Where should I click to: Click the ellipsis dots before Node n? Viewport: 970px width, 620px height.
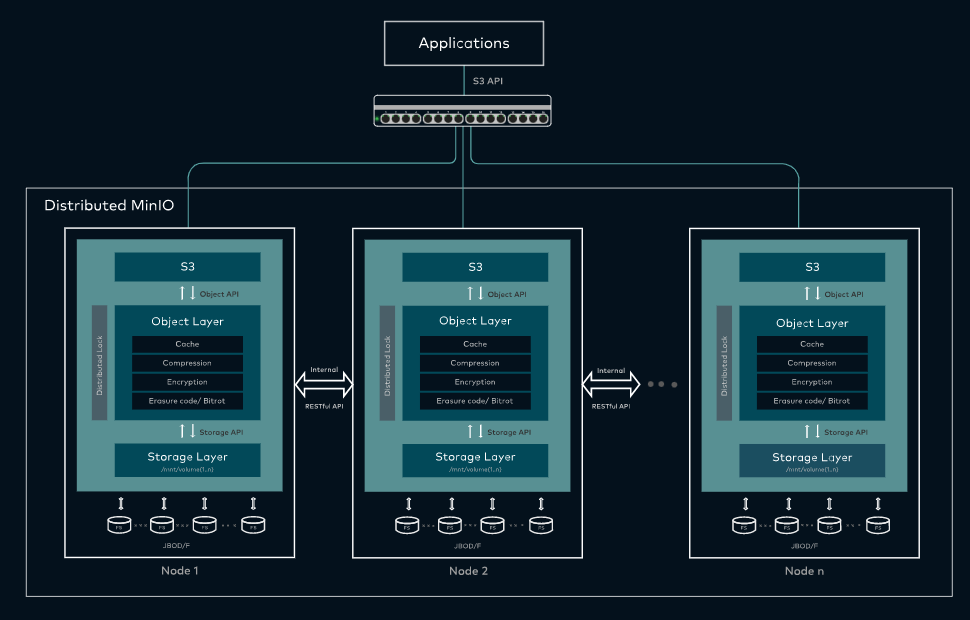pyautogui.click(x=662, y=384)
